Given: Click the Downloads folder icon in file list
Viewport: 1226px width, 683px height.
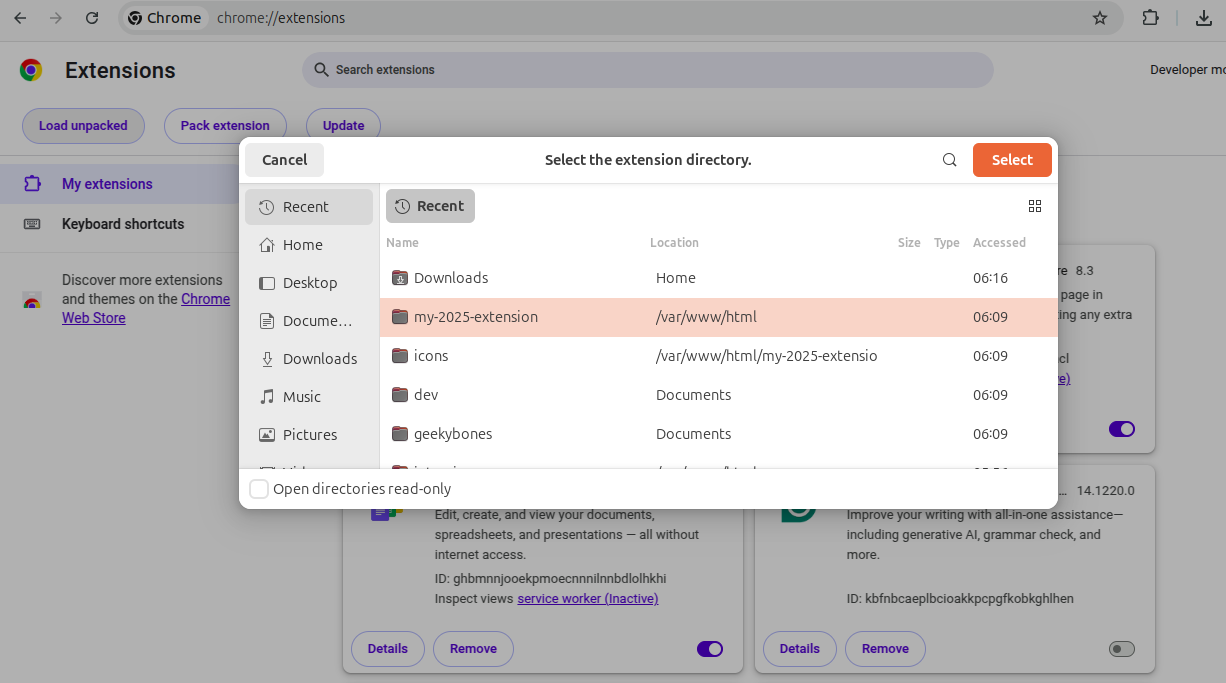Looking at the screenshot, I should point(400,278).
